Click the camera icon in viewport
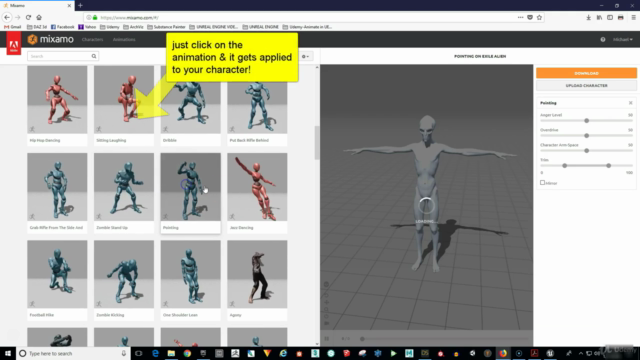The width and height of the screenshot is (640, 360). pyautogui.click(x=327, y=323)
